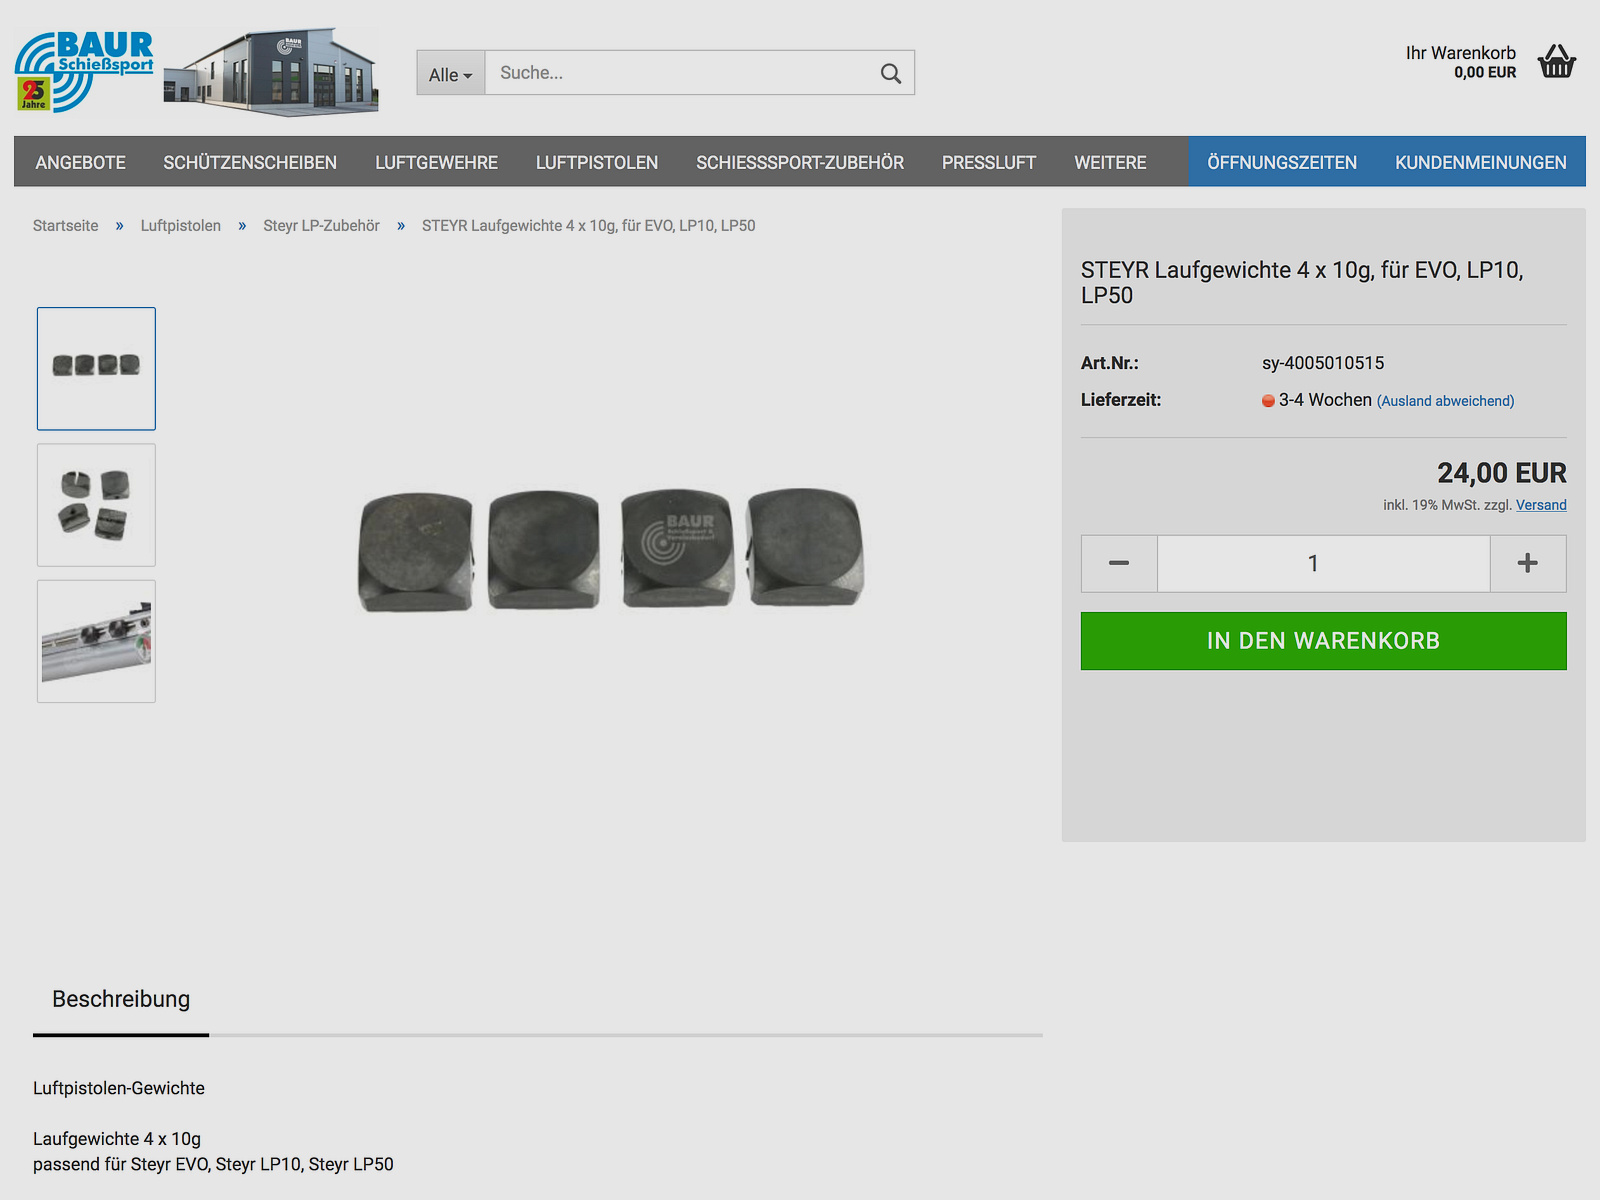Open the WEITERE menu
Viewport: 1600px width, 1200px height.
click(1110, 162)
